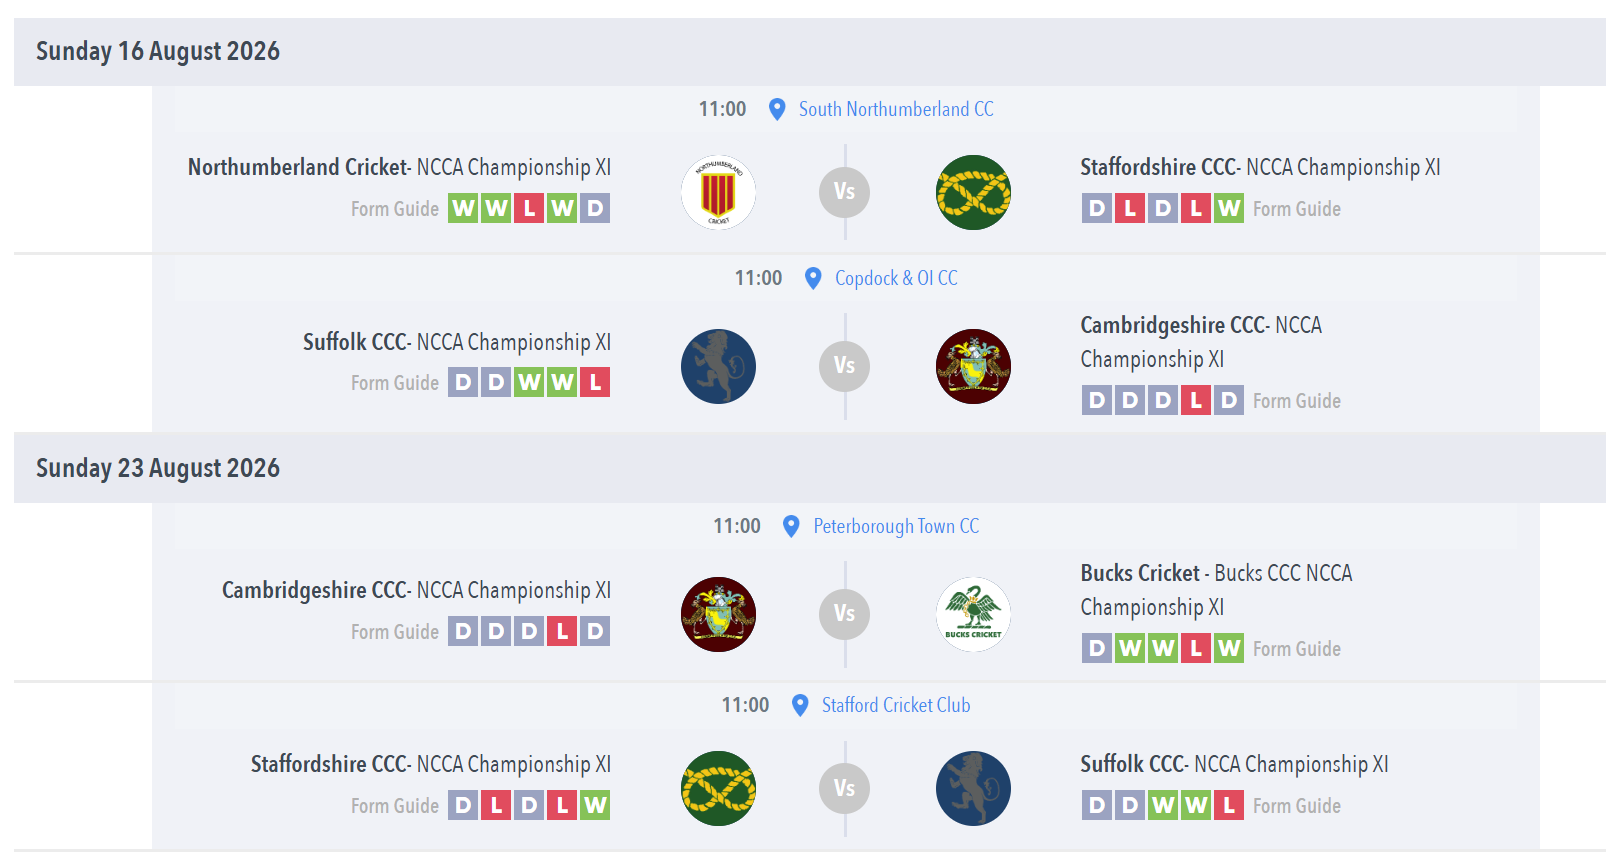Click Vs button of Northumberland v Staffordshire

(844, 191)
